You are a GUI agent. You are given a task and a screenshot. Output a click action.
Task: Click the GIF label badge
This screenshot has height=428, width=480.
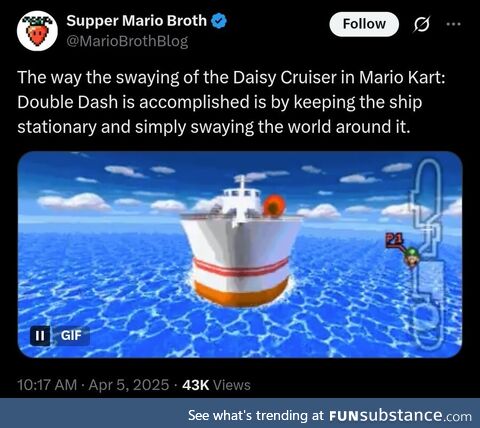click(x=71, y=335)
